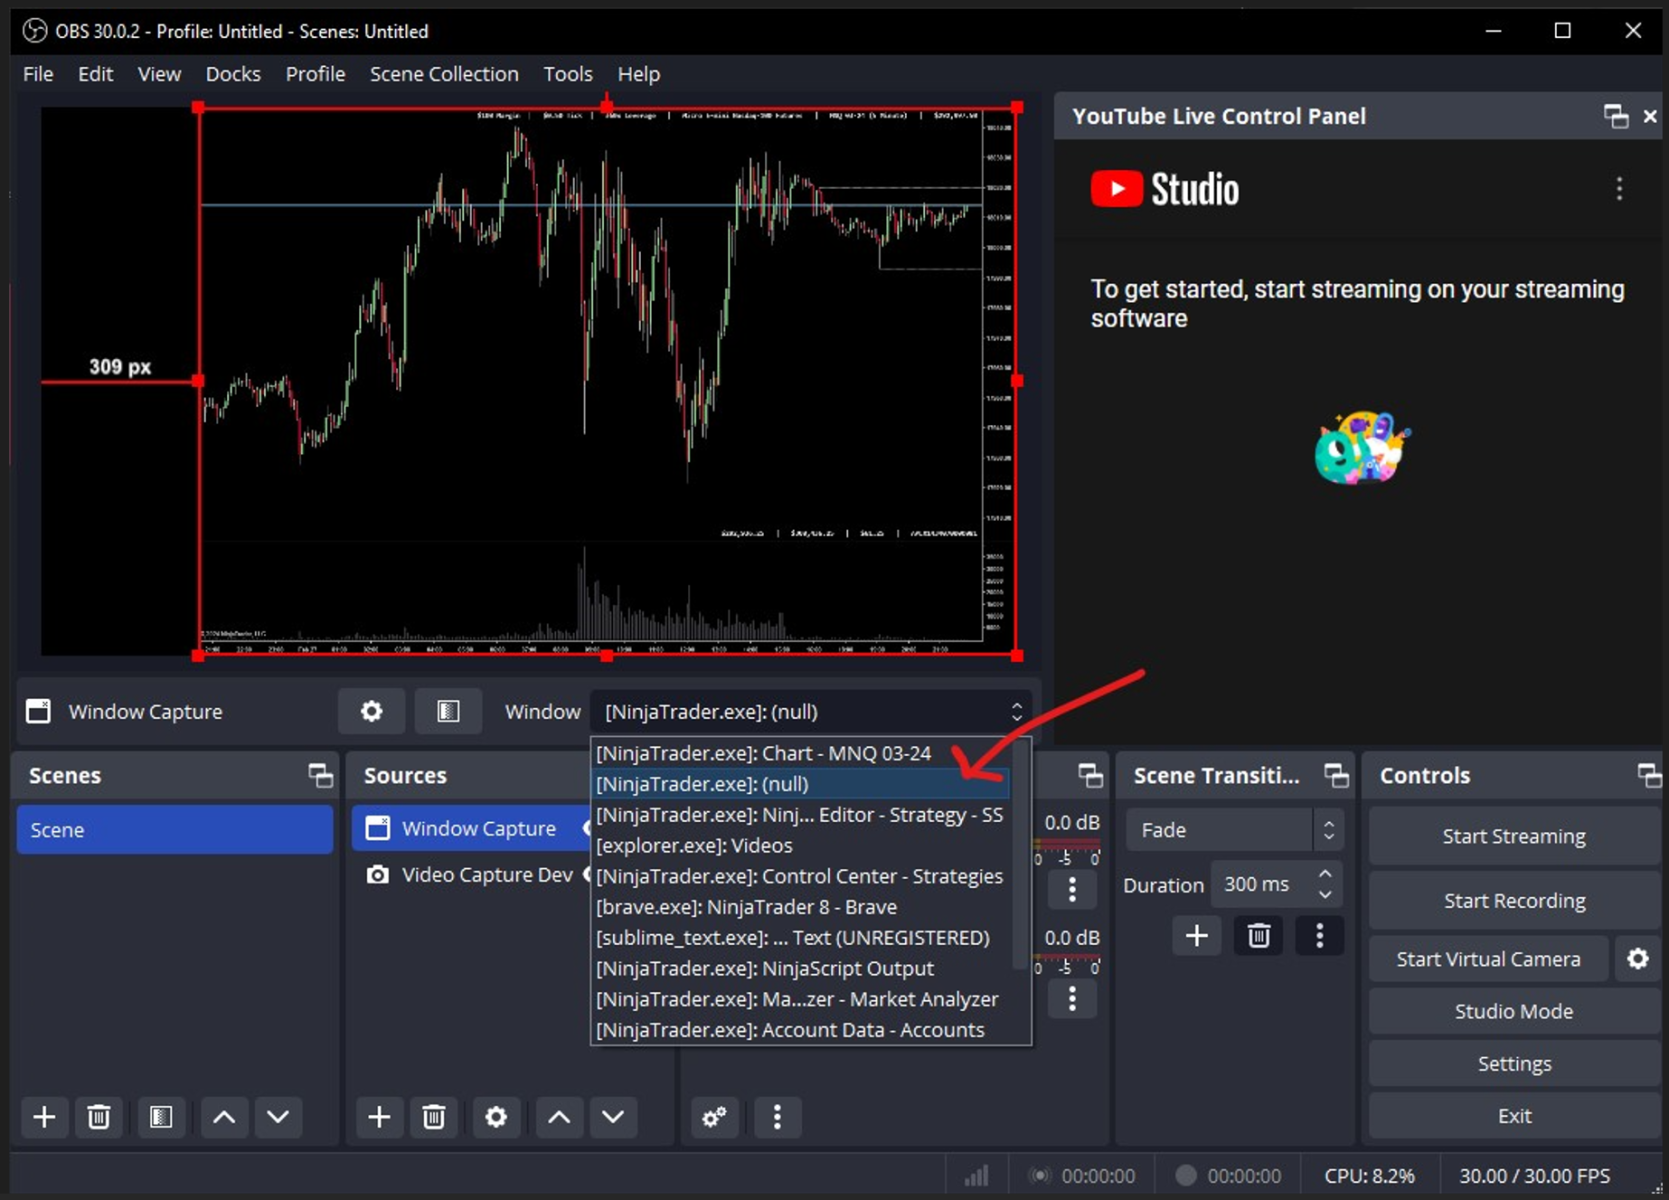Add a new source with the plus icon
Screen dimensions: 1669x1200
(379, 1117)
